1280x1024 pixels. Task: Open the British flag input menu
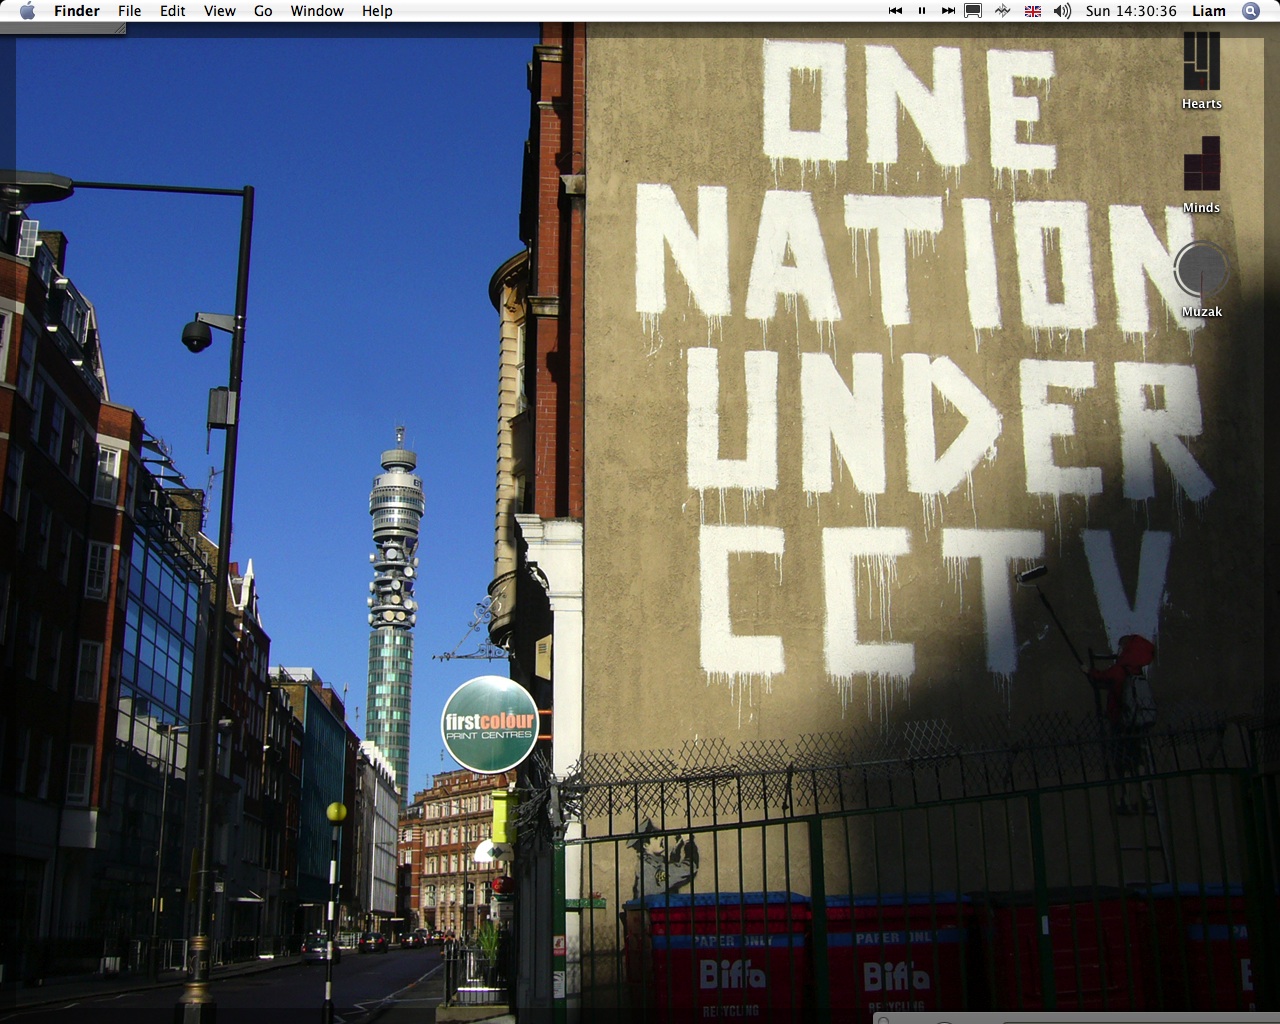point(1033,11)
